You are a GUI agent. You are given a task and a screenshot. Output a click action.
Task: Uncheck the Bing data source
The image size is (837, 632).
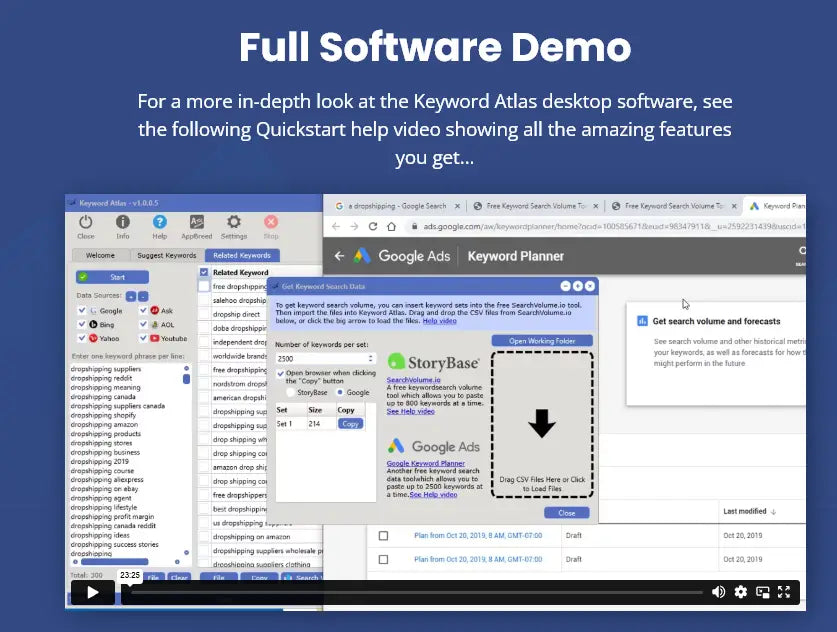pos(82,324)
